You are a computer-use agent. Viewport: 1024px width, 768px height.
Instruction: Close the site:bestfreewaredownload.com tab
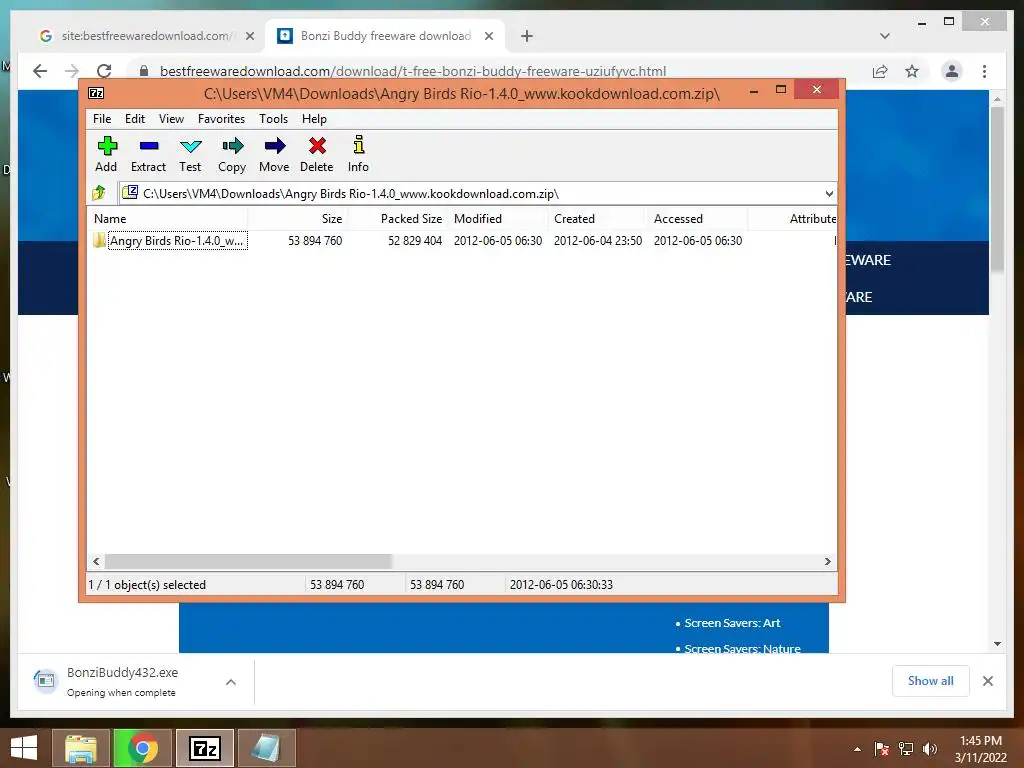(x=249, y=36)
